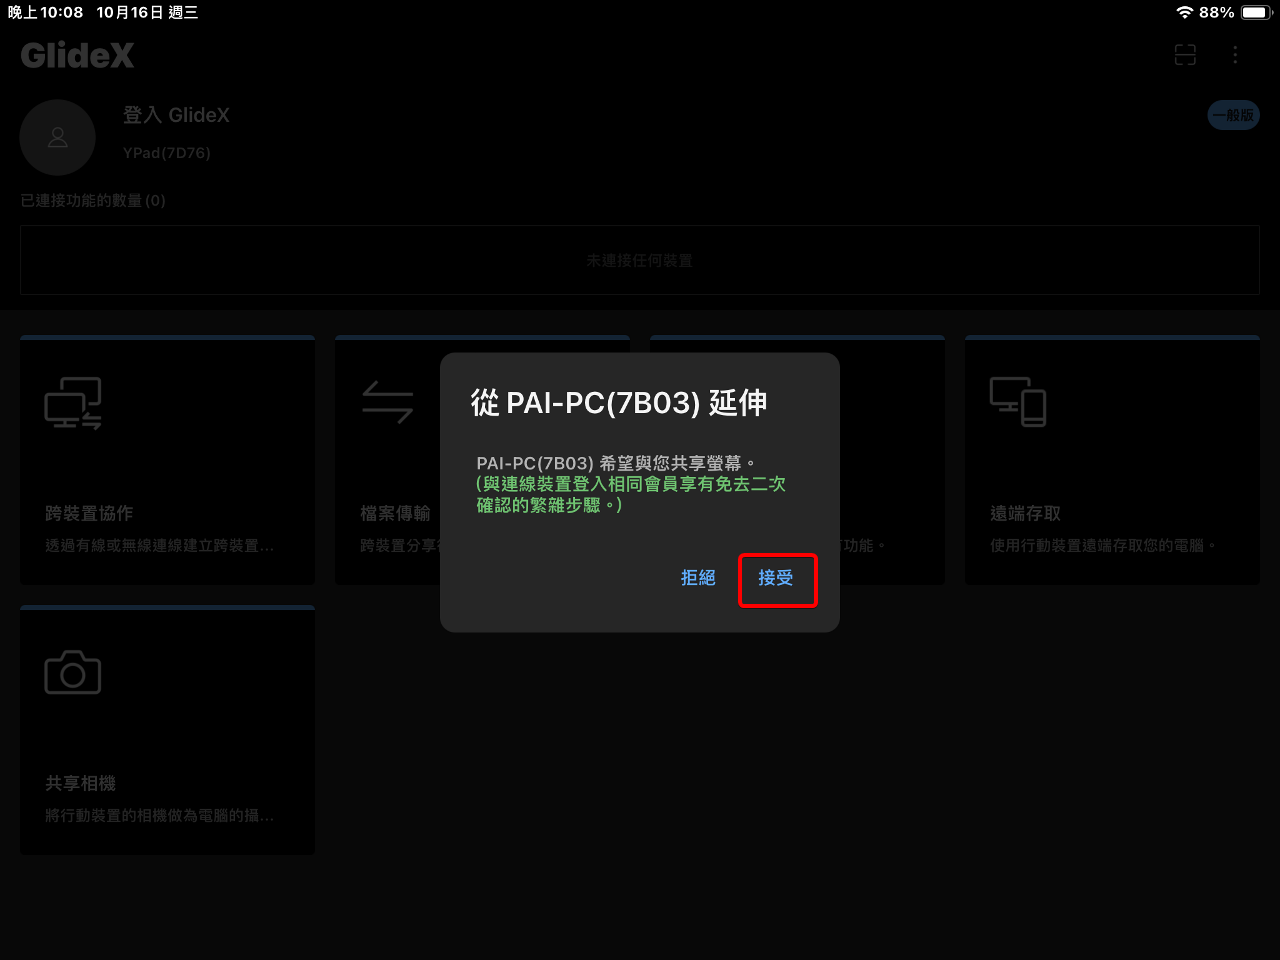Tap the 拒絕 button to decline sharing
Screen dimensions: 1280x960
[698, 578]
